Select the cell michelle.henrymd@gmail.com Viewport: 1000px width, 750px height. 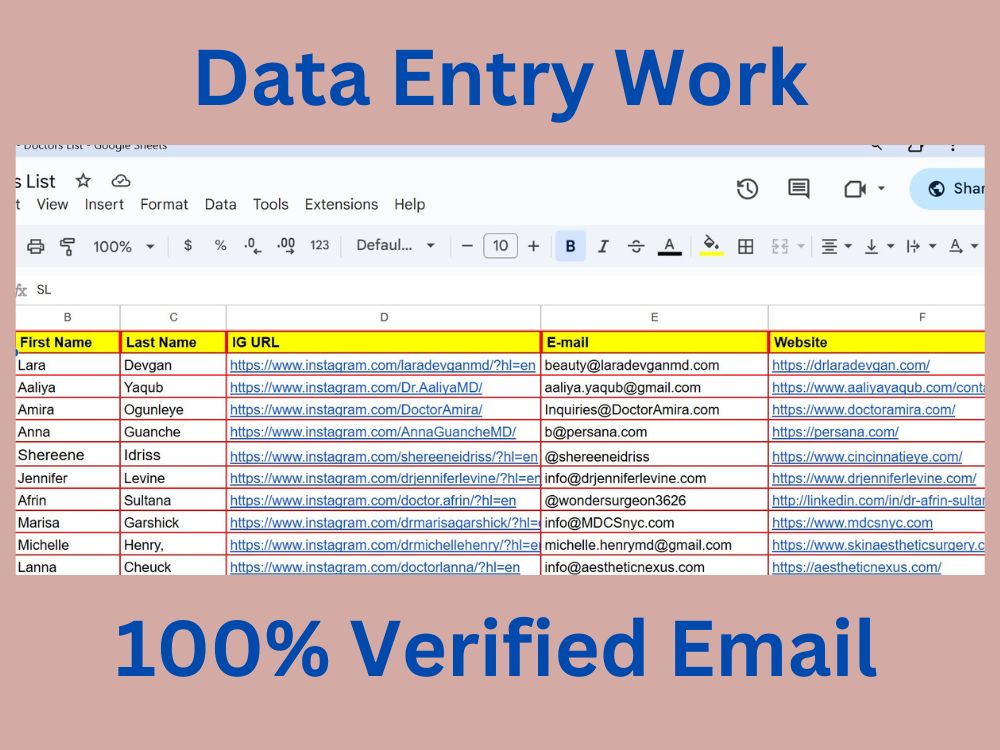[x=654, y=545]
